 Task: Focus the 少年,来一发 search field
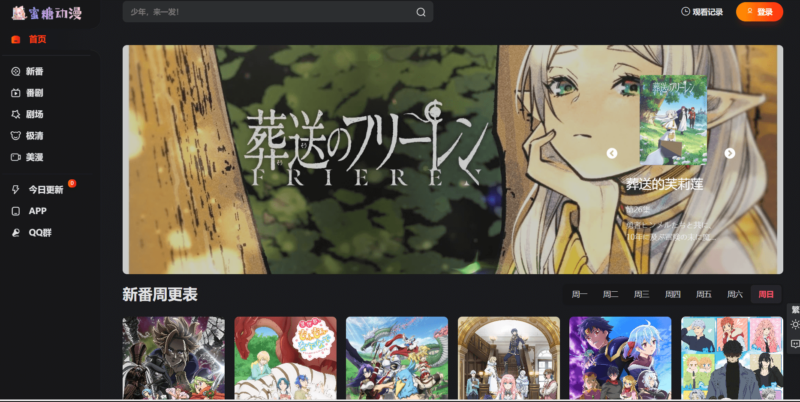click(x=270, y=12)
